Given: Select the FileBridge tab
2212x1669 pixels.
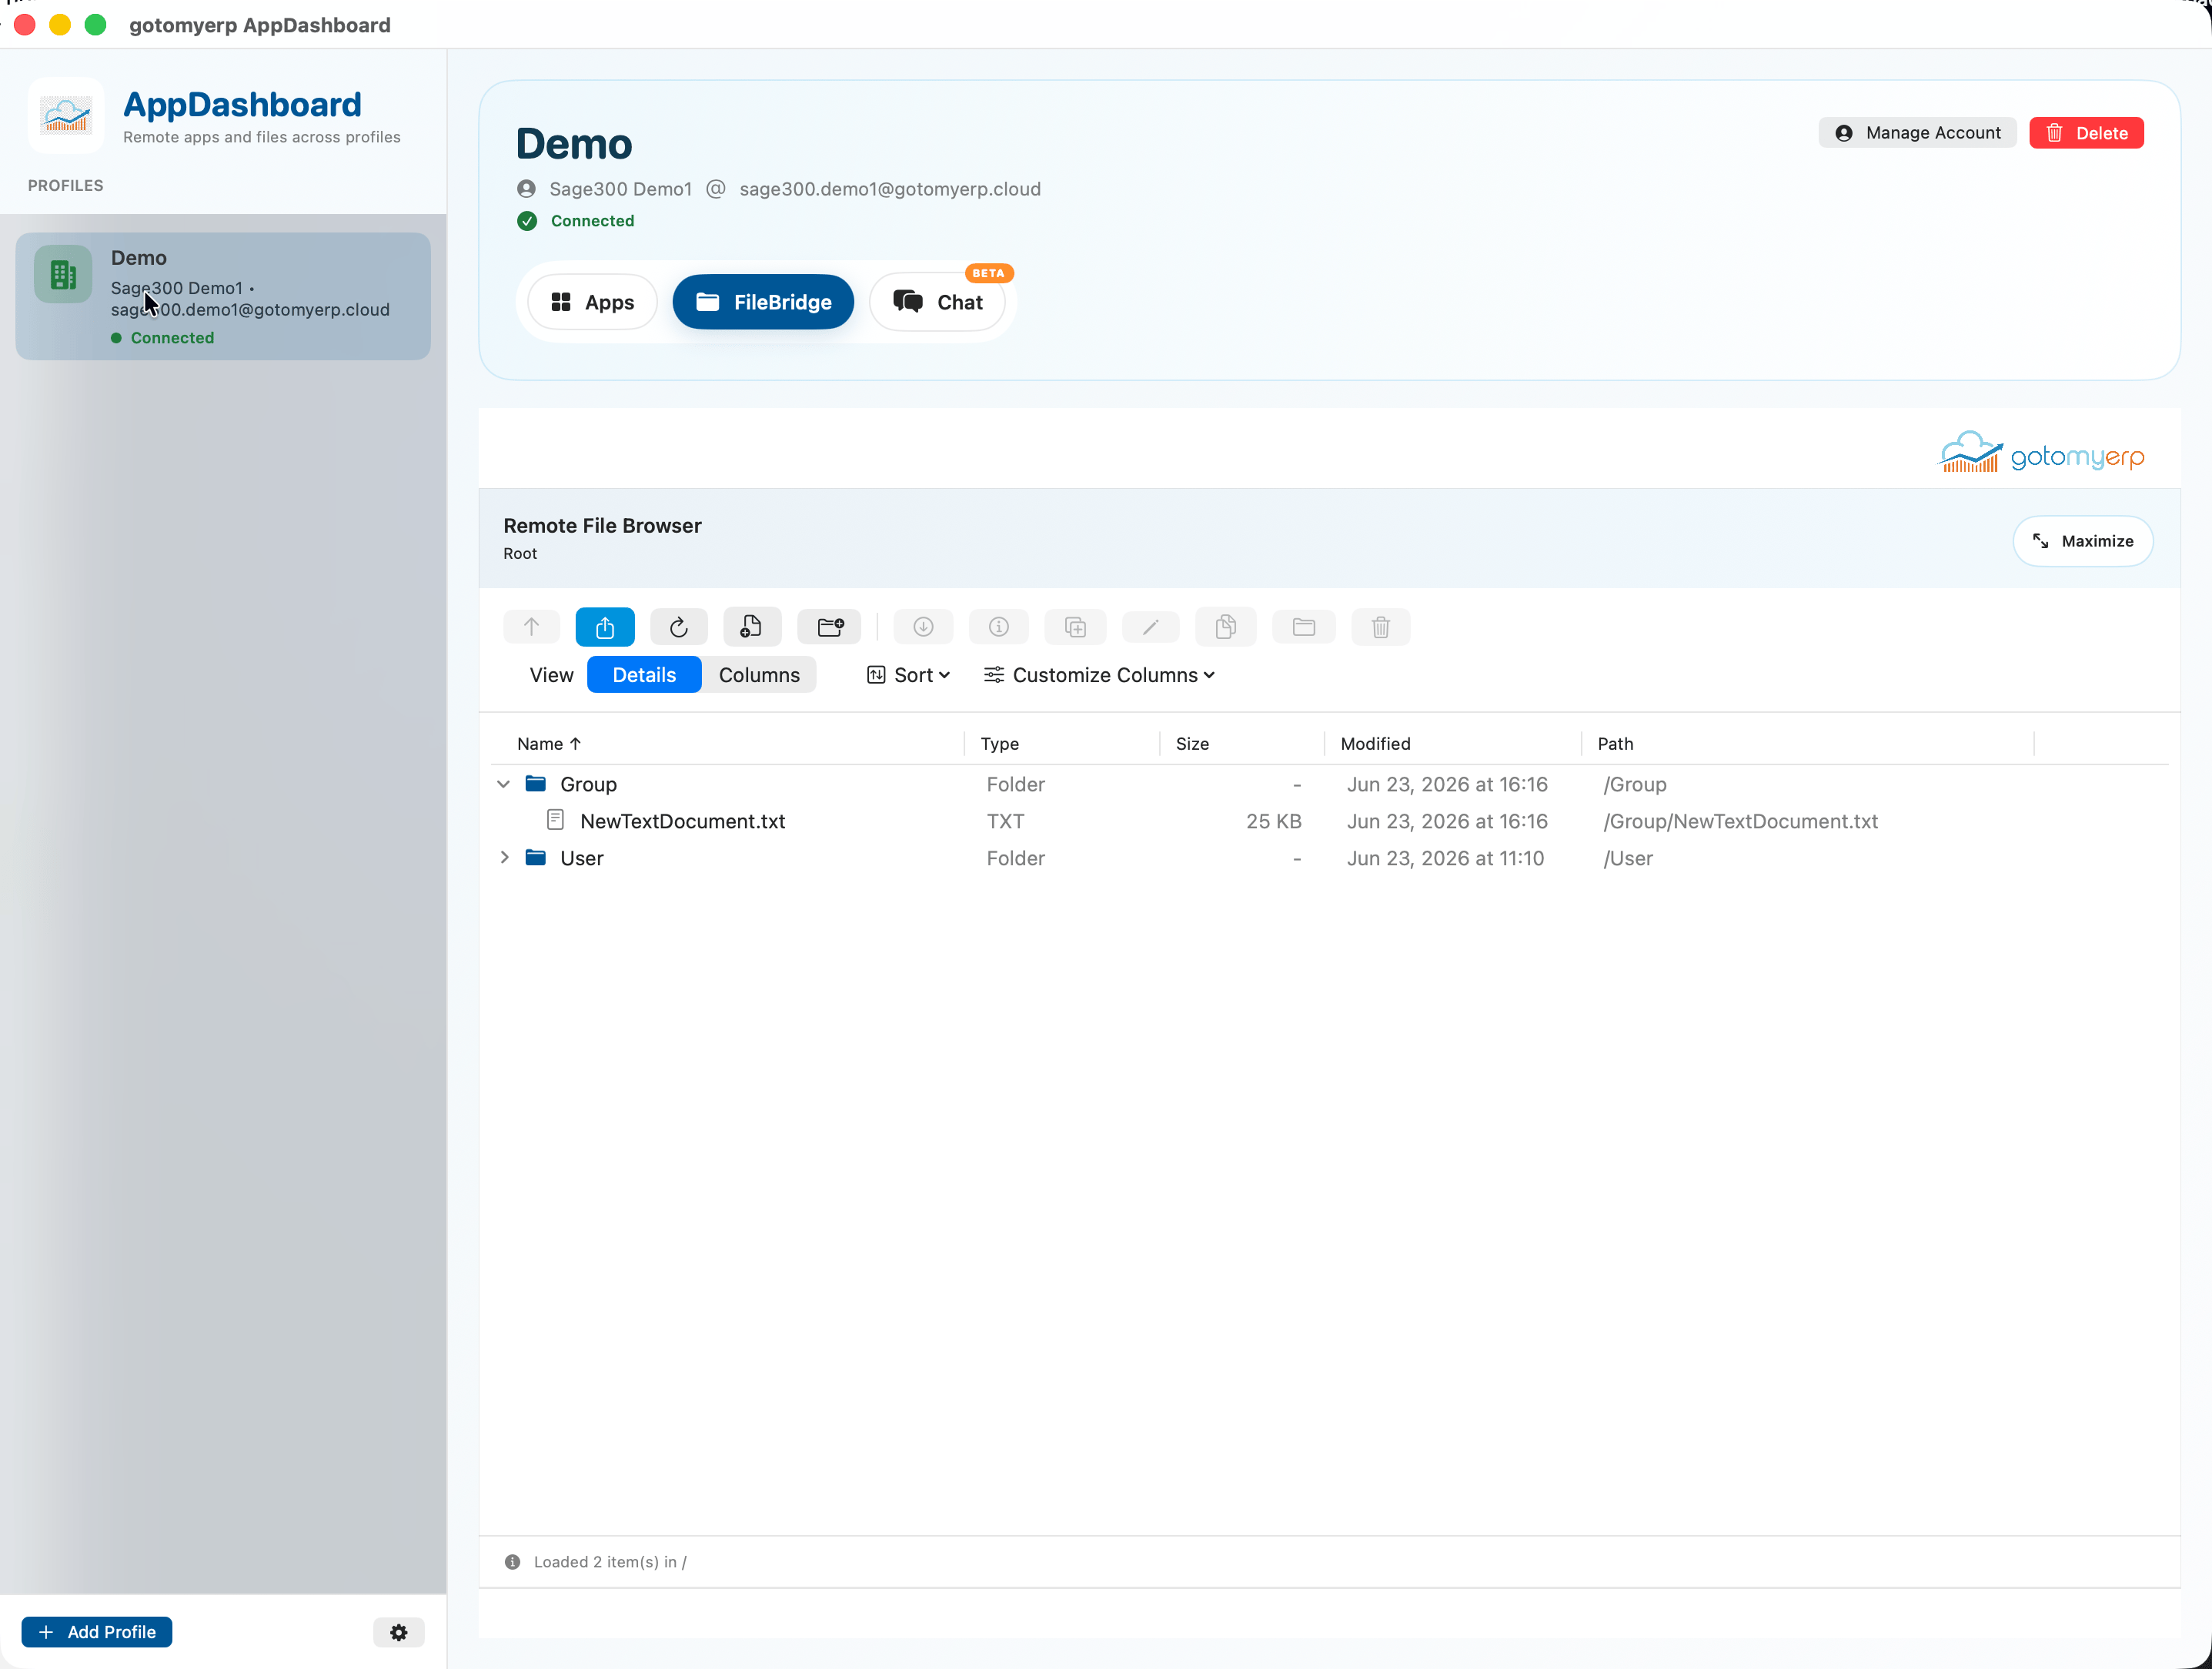Looking at the screenshot, I should coord(763,302).
